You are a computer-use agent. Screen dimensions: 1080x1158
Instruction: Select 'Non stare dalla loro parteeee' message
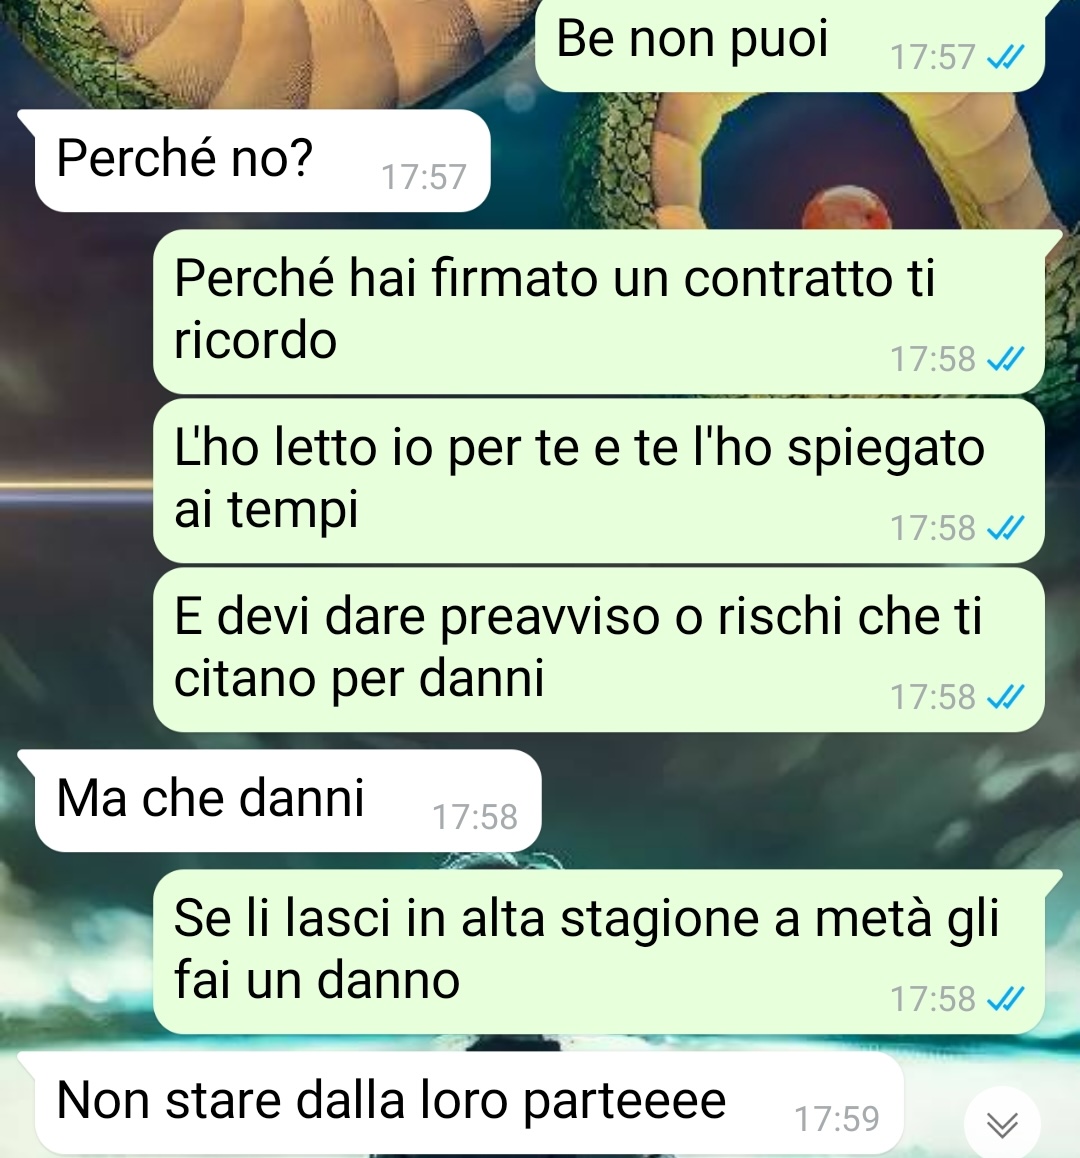469,1103
